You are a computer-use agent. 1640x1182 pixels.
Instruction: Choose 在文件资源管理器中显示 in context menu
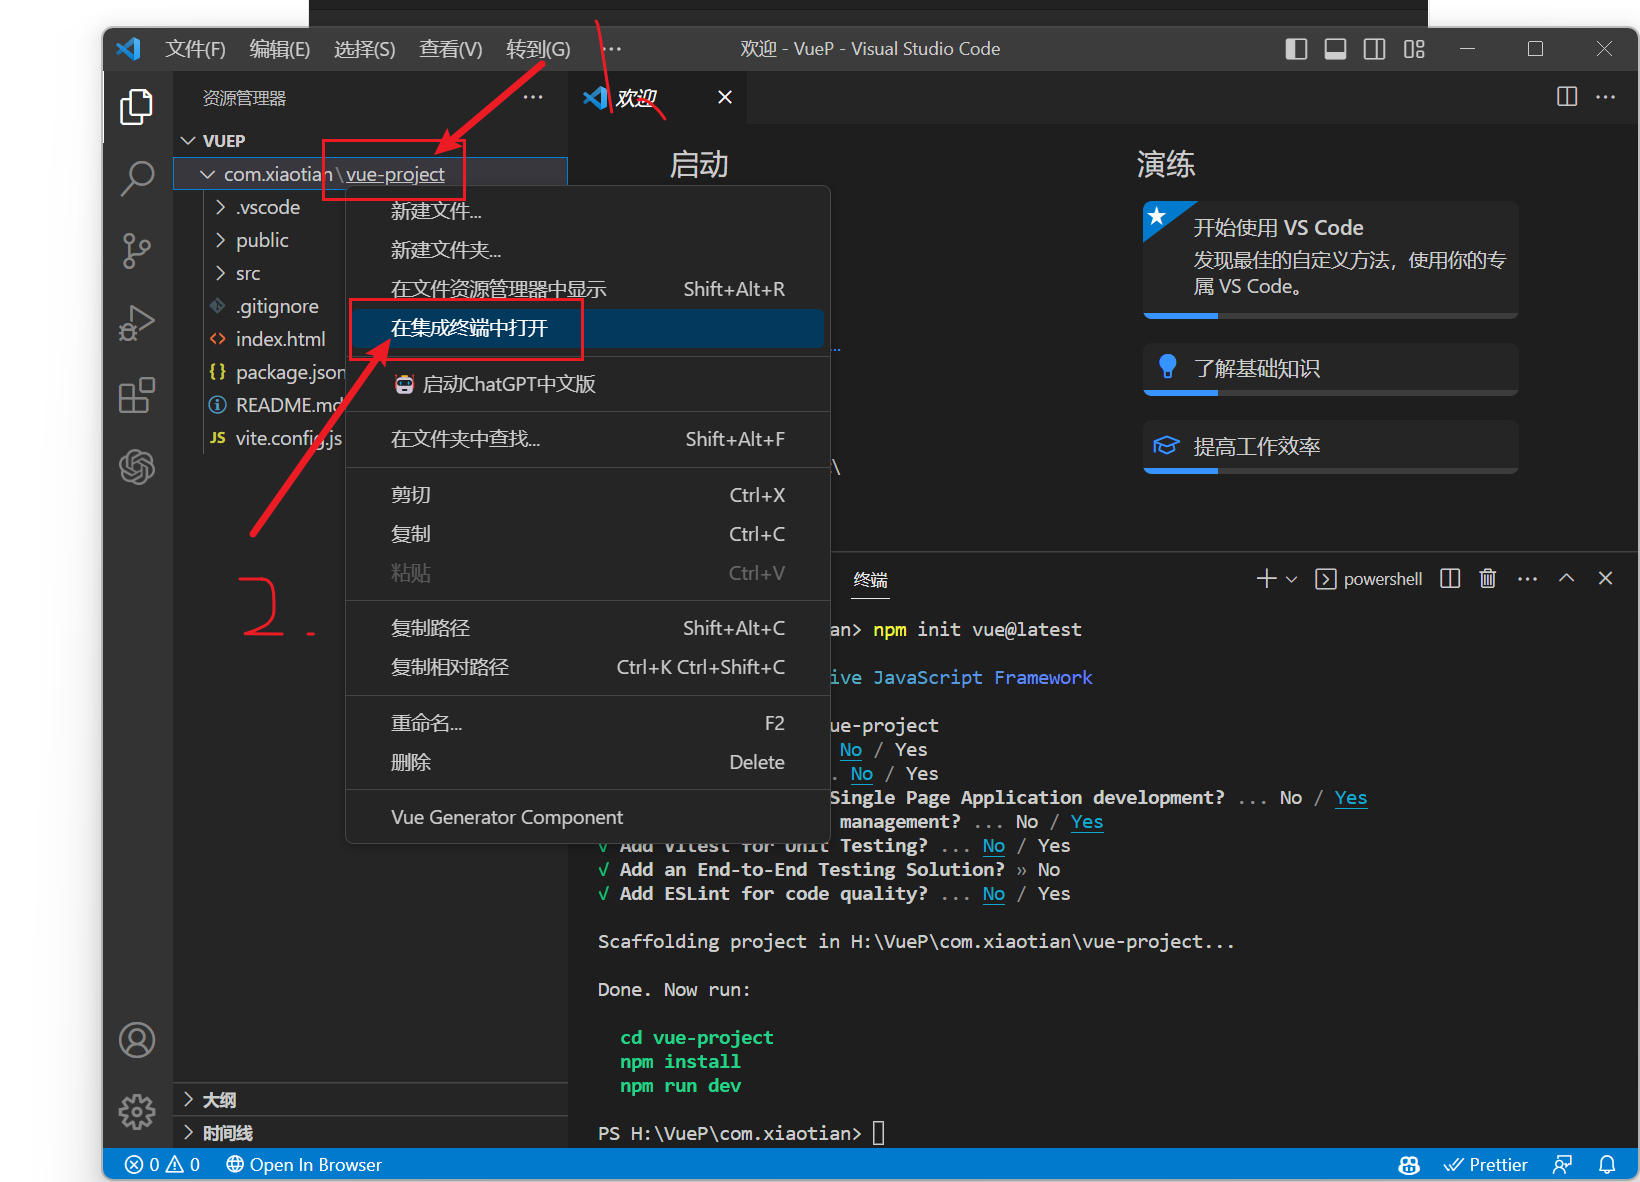pyautogui.click(x=588, y=289)
